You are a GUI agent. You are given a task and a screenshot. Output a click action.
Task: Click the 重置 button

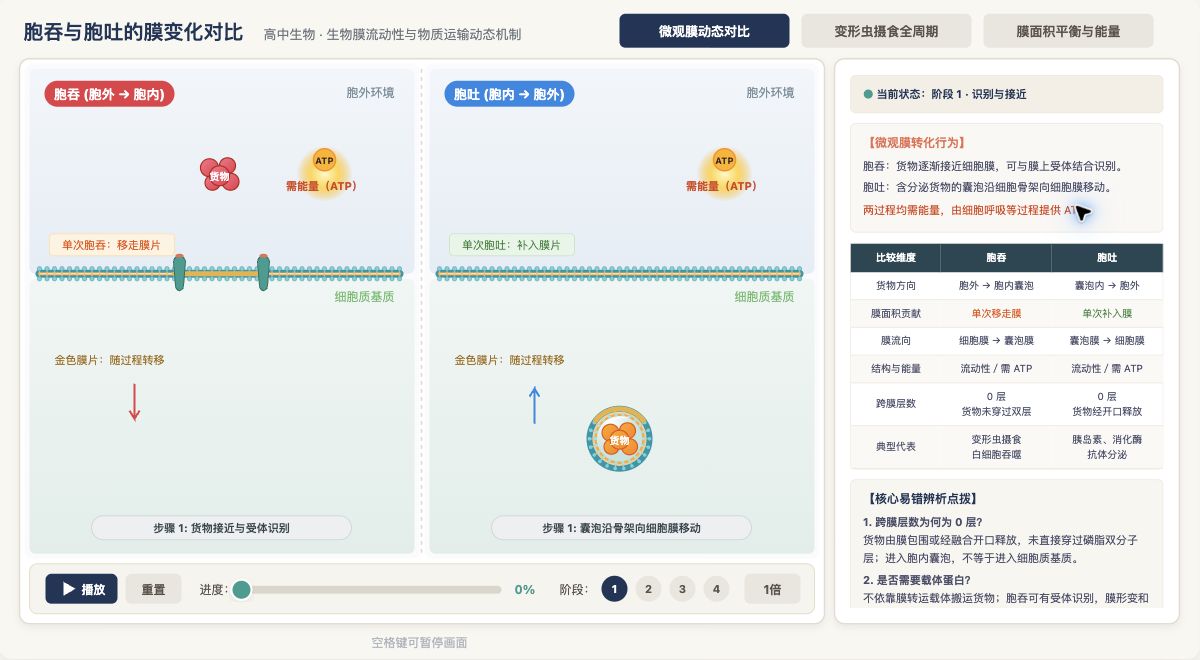153,589
